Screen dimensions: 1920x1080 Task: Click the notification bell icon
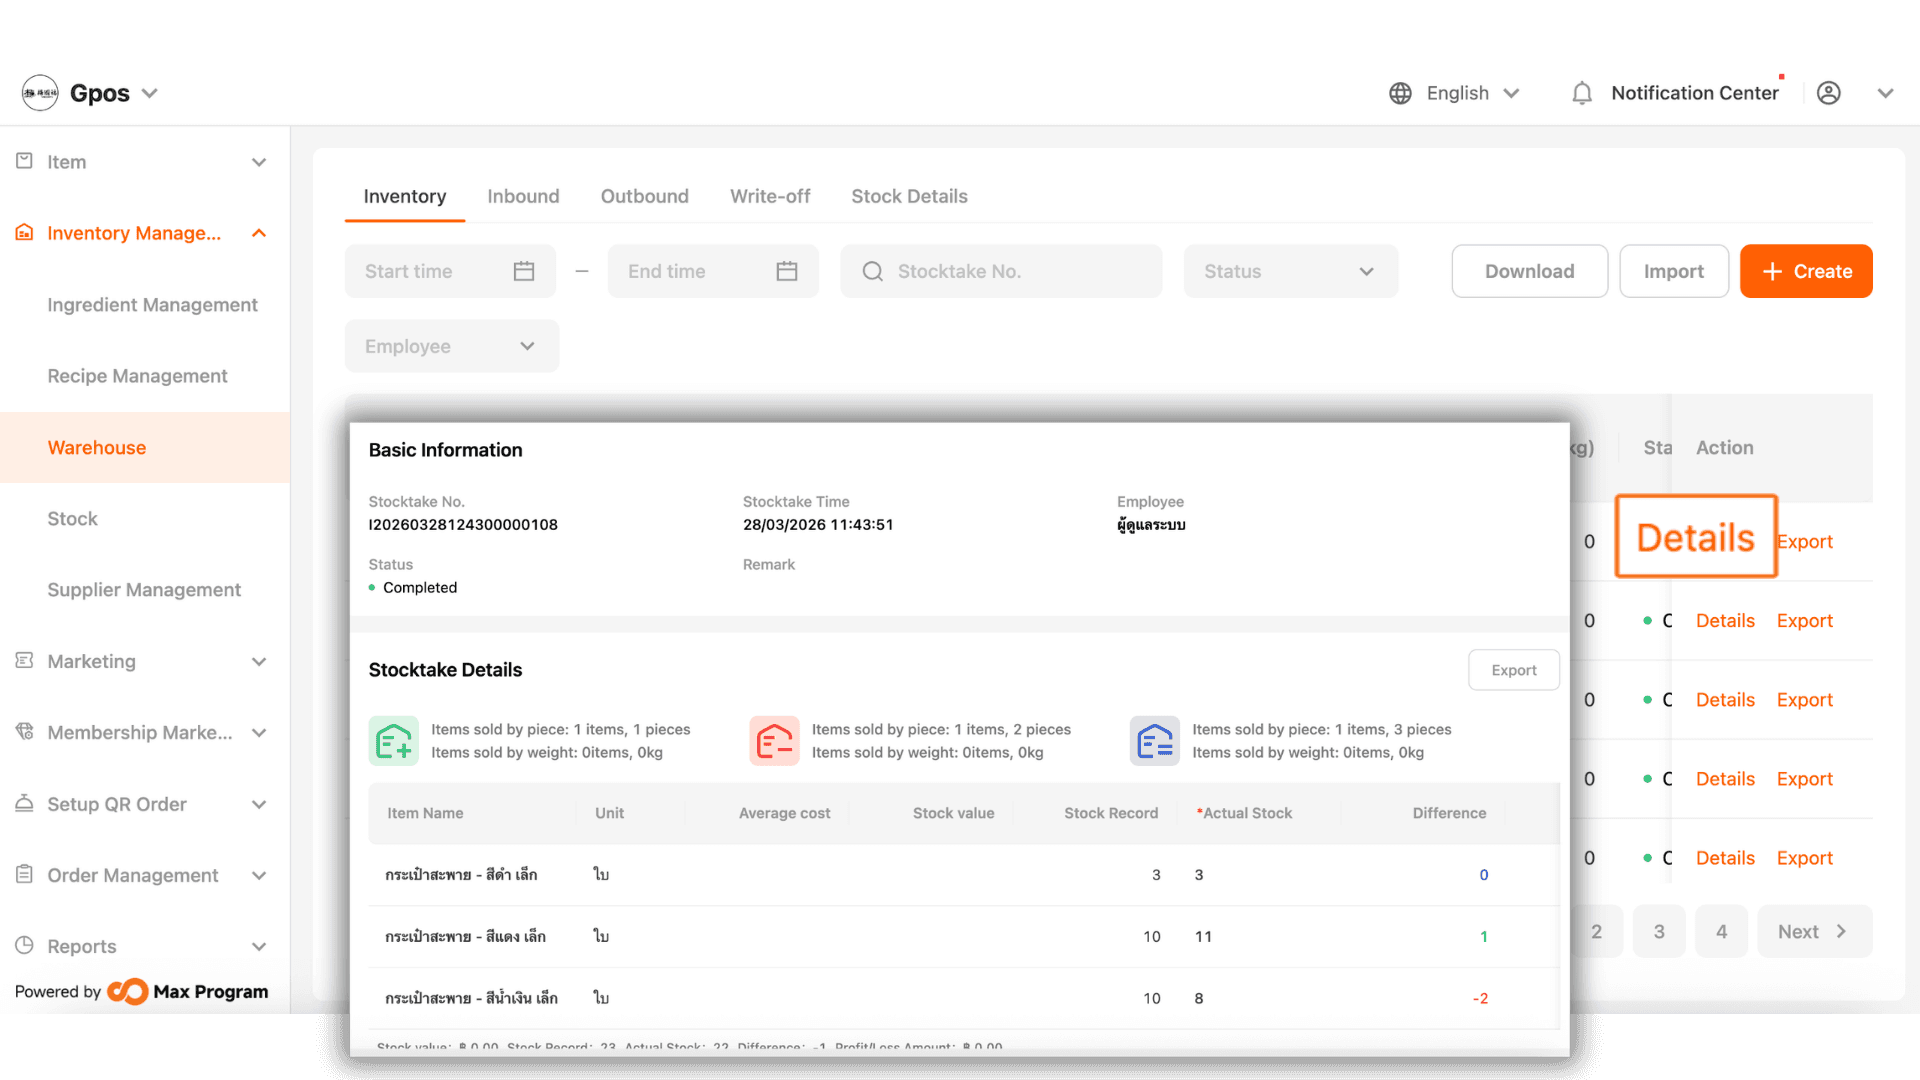(x=1581, y=93)
